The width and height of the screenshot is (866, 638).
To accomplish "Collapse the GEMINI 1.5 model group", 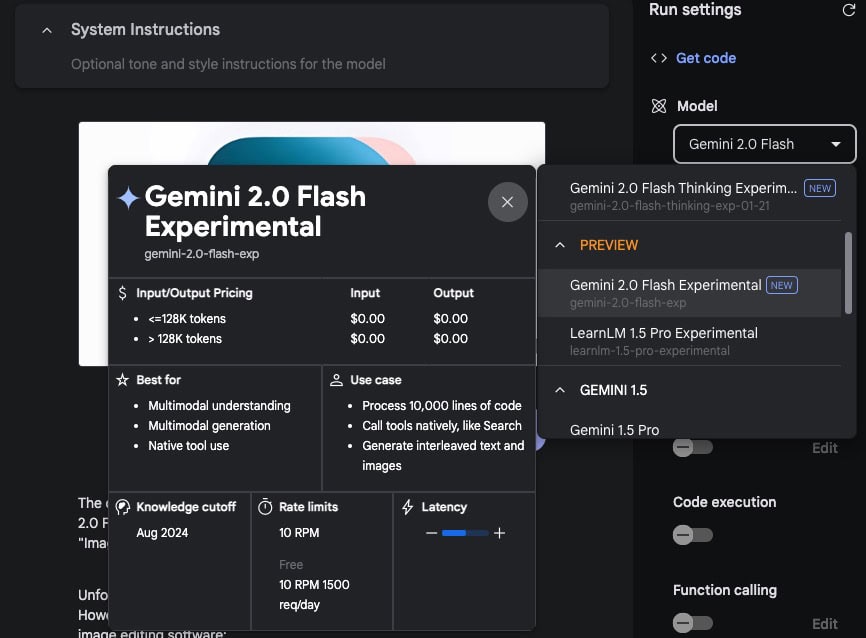I will (559, 391).
